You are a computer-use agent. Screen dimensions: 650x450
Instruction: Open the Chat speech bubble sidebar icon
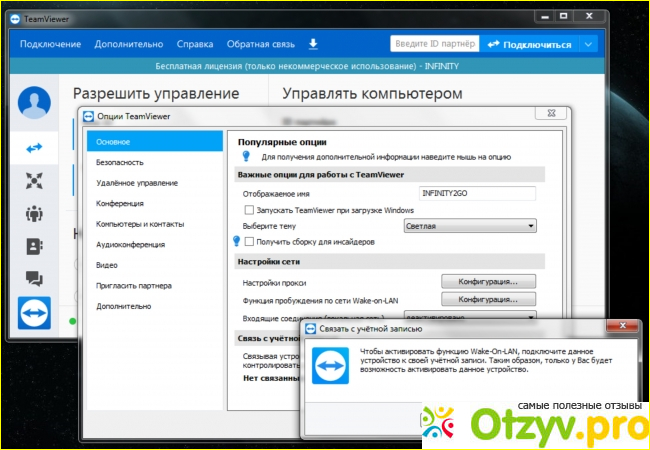click(34, 279)
